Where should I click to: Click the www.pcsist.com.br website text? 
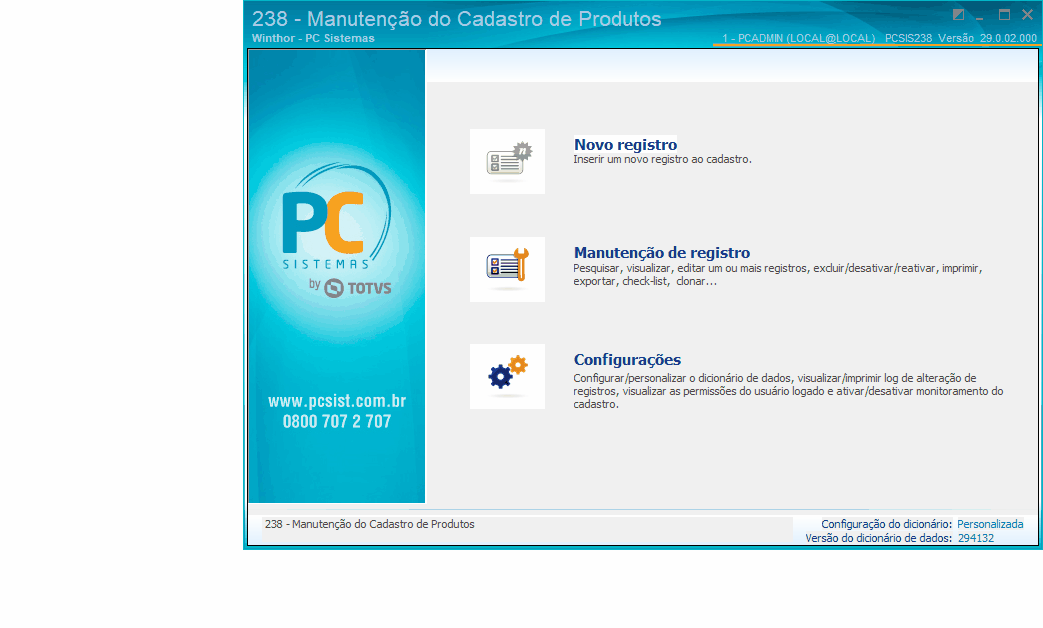[x=337, y=401]
